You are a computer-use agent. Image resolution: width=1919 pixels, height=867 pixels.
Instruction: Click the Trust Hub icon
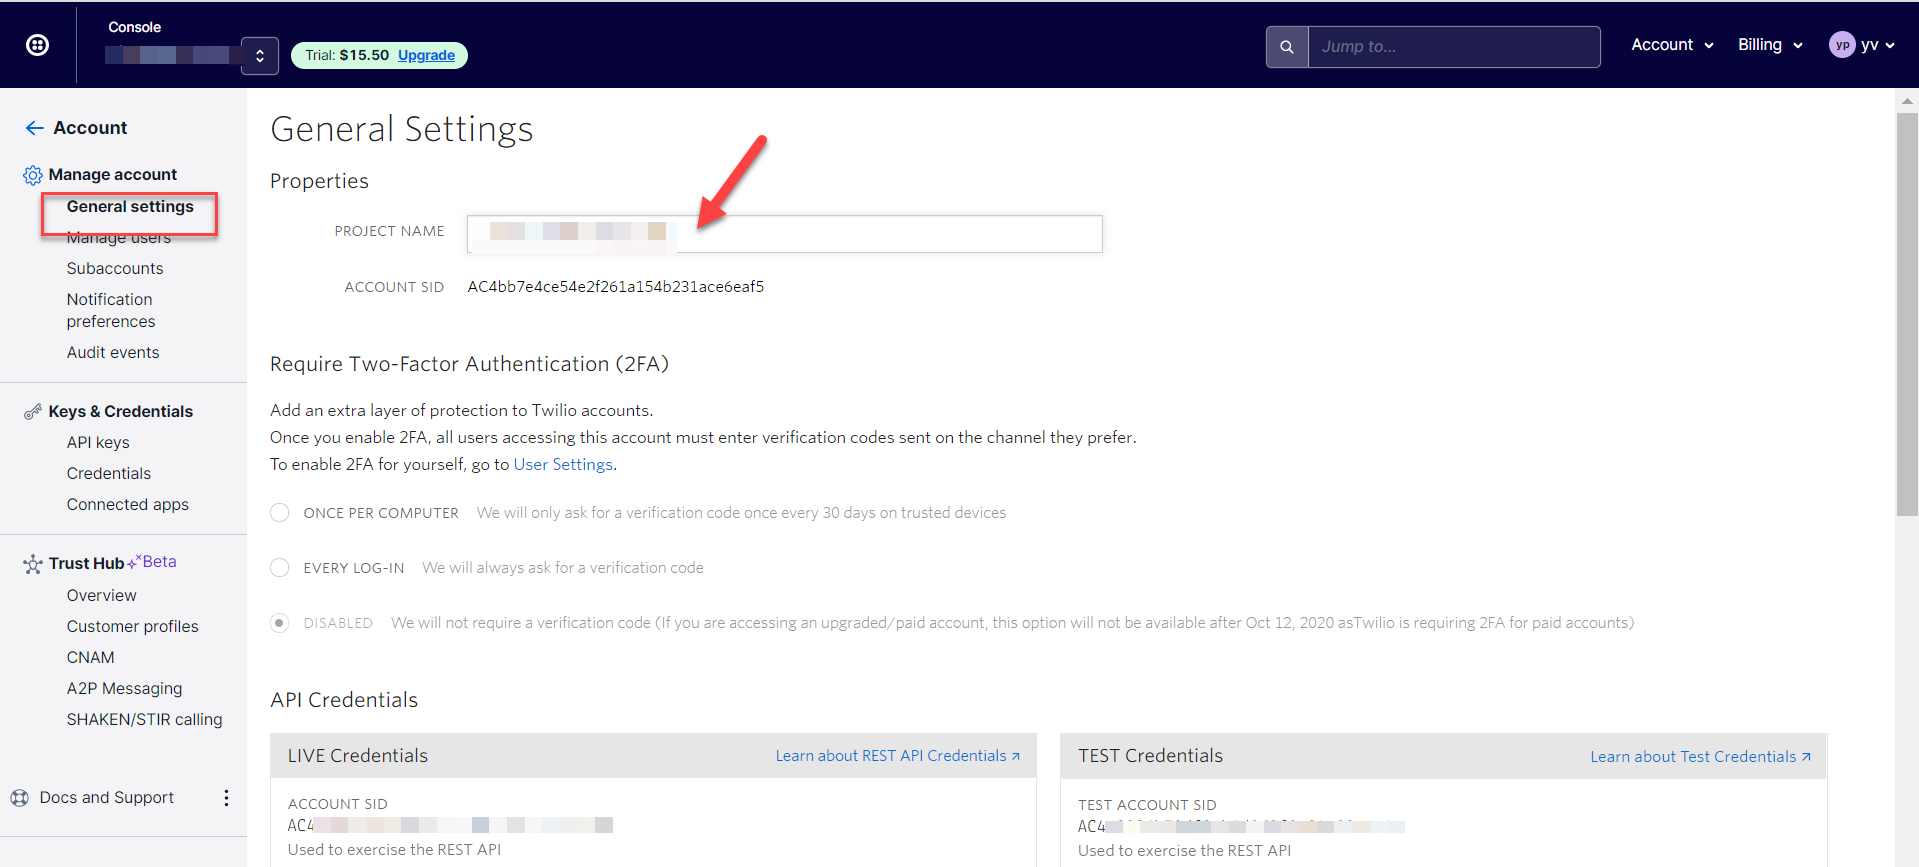click(33, 564)
